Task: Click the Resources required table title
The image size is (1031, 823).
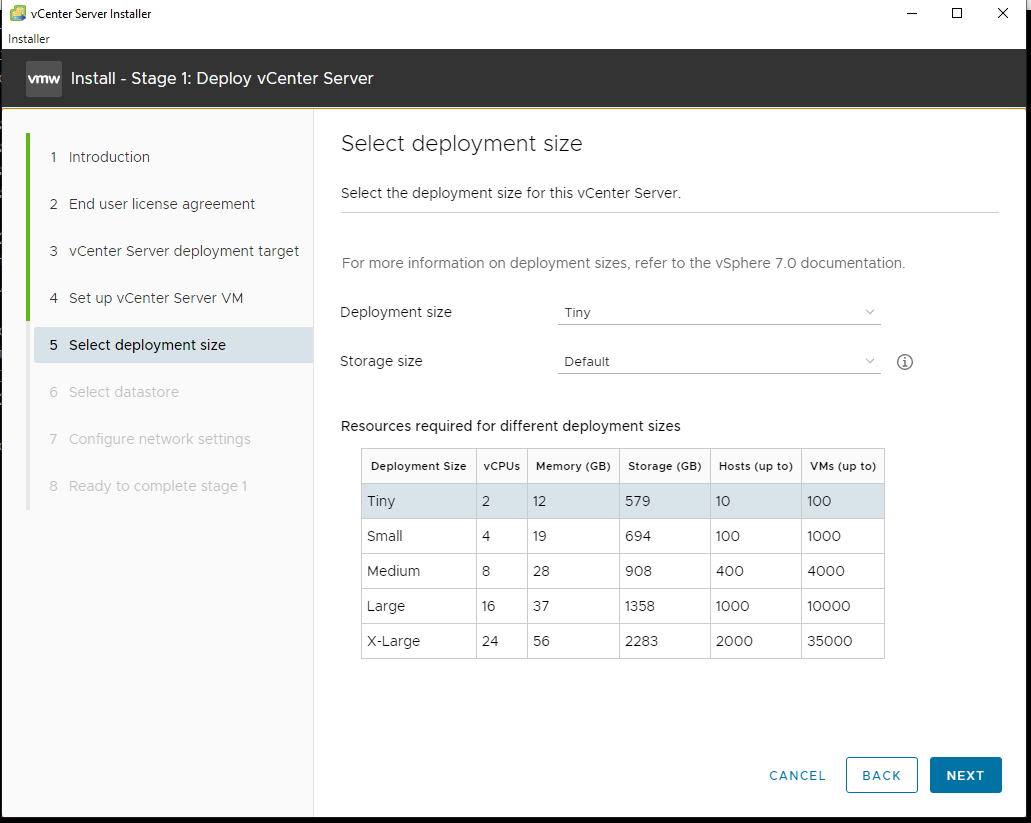Action: tap(510, 426)
